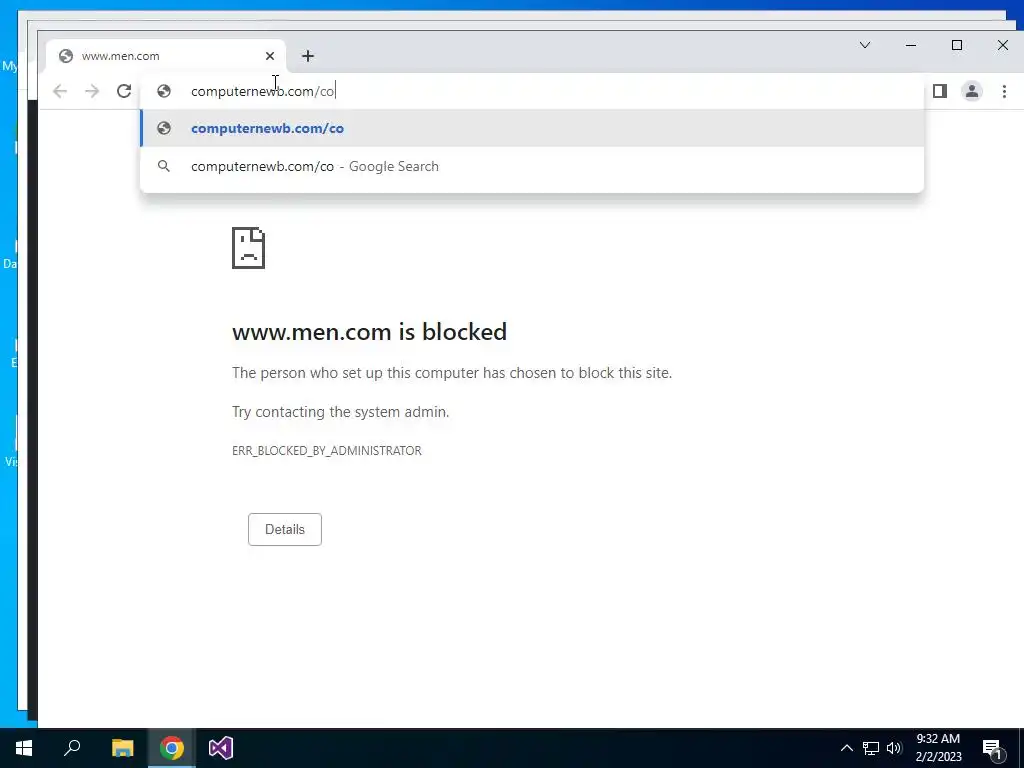Click the browser back arrow
The width and height of the screenshot is (1024, 768).
pyautogui.click(x=59, y=91)
